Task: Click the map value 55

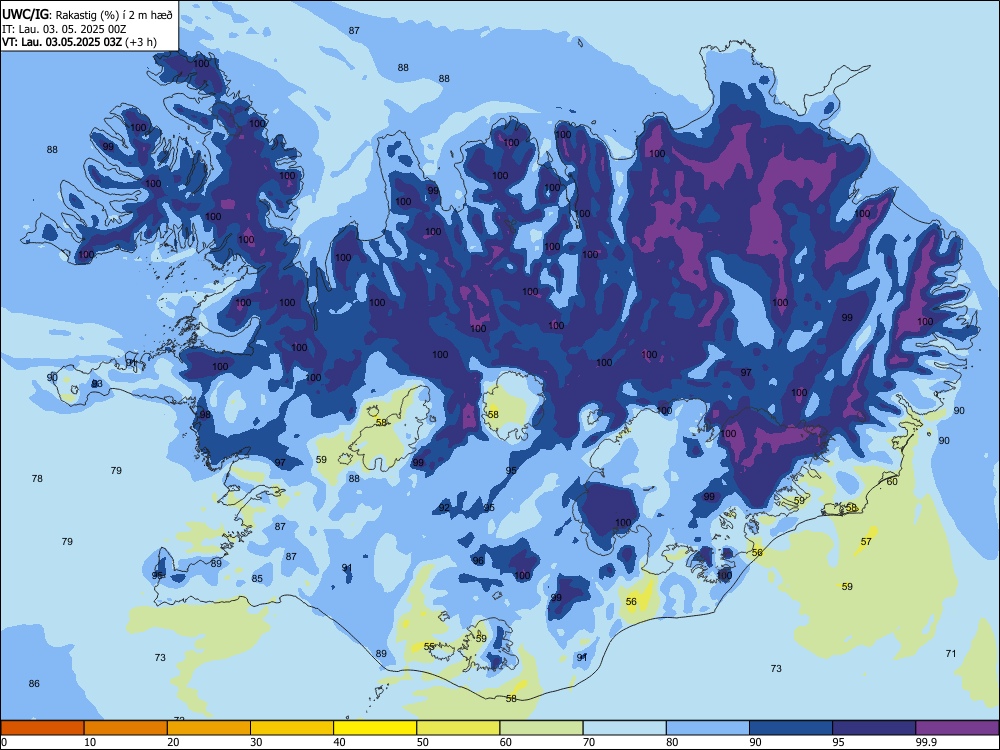Action: tap(429, 647)
